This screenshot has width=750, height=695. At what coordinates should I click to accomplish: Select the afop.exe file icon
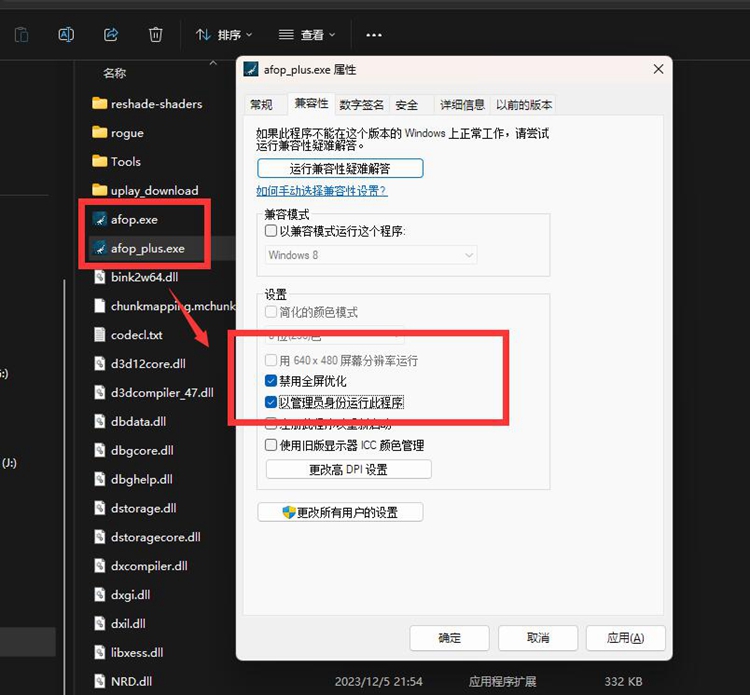point(99,219)
